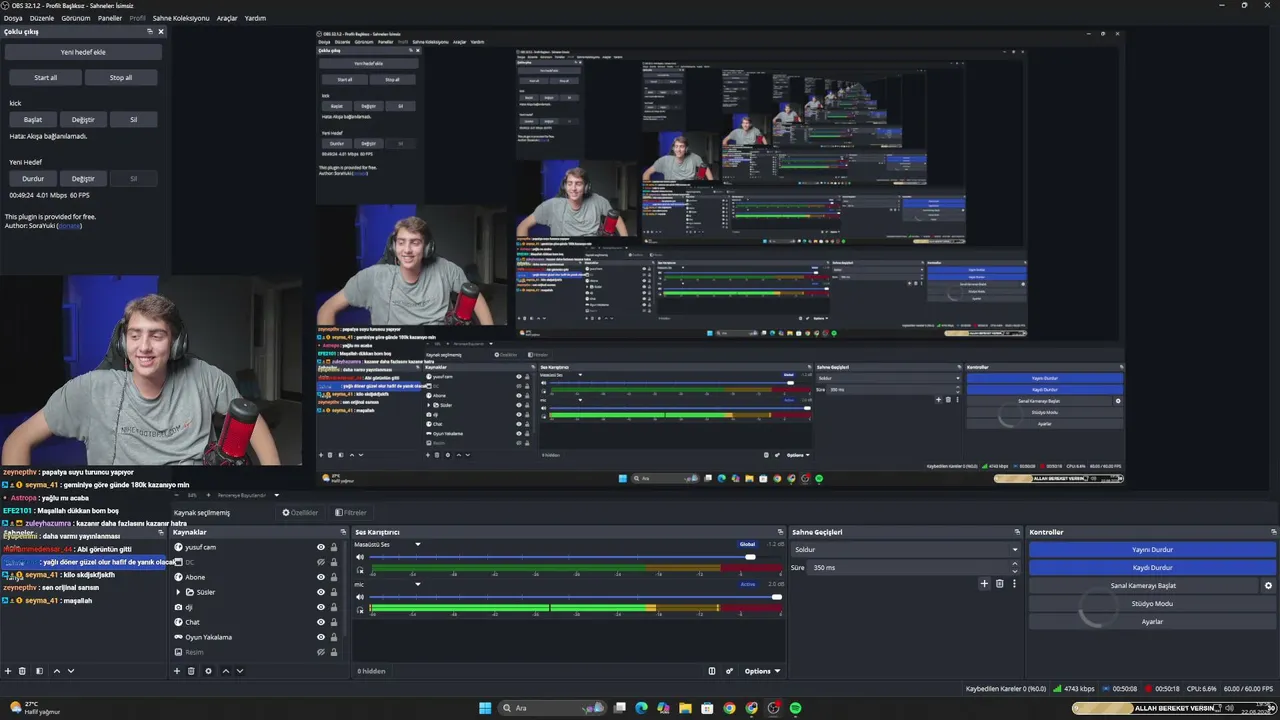Move source down in Kaynaklar list
This screenshot has width=1280, height=720.
tap(240, 671)
